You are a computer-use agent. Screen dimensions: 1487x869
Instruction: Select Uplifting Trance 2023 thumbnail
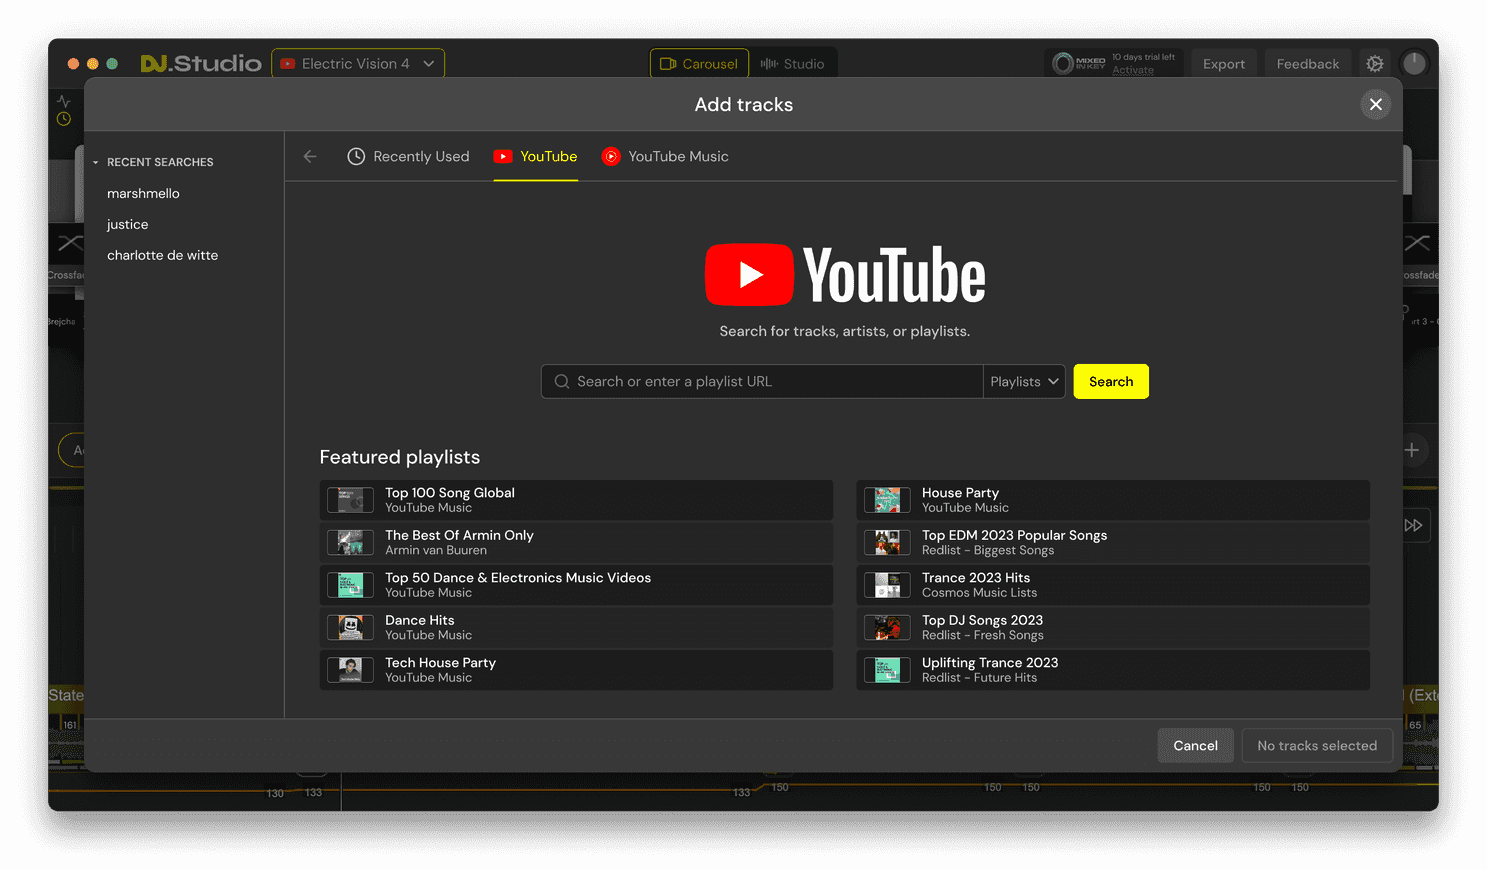coord(887,670)
